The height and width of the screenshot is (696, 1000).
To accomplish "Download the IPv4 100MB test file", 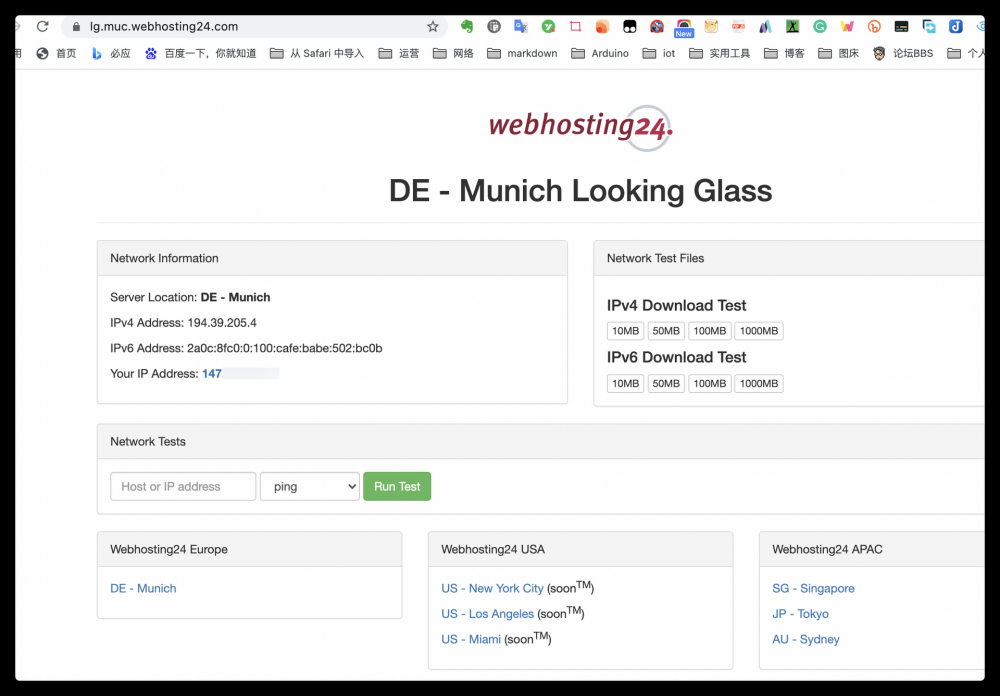I will (x=709, y=331).
